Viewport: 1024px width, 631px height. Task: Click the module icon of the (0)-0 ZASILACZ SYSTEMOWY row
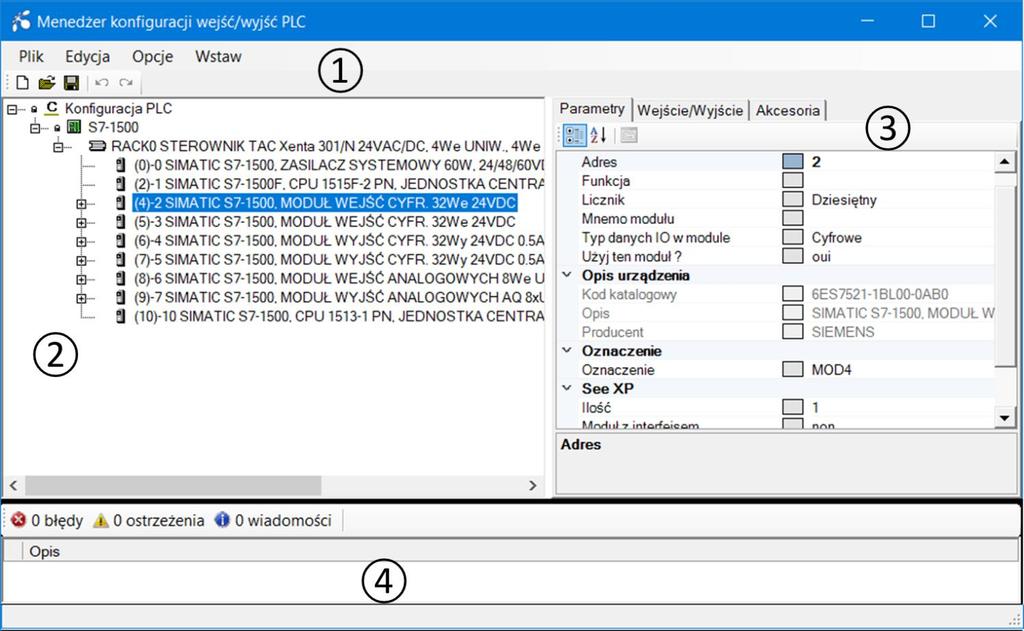pyautogui.click(x=120, y=165)
